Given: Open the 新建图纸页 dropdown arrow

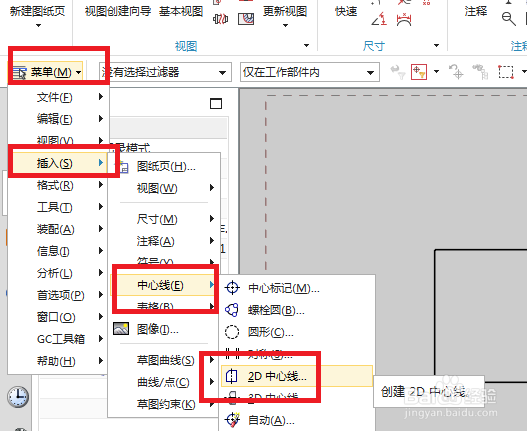Looking at the screenshot, I should (38, 26).
